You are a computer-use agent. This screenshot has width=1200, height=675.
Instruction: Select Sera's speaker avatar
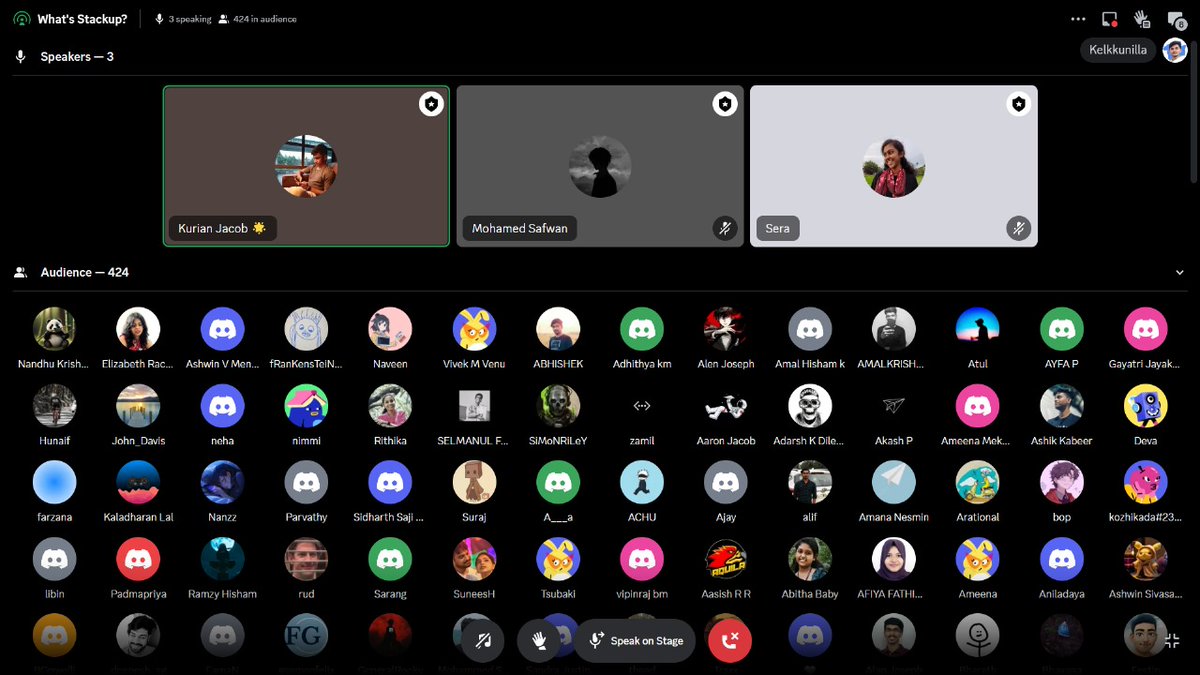pos(894,166)
